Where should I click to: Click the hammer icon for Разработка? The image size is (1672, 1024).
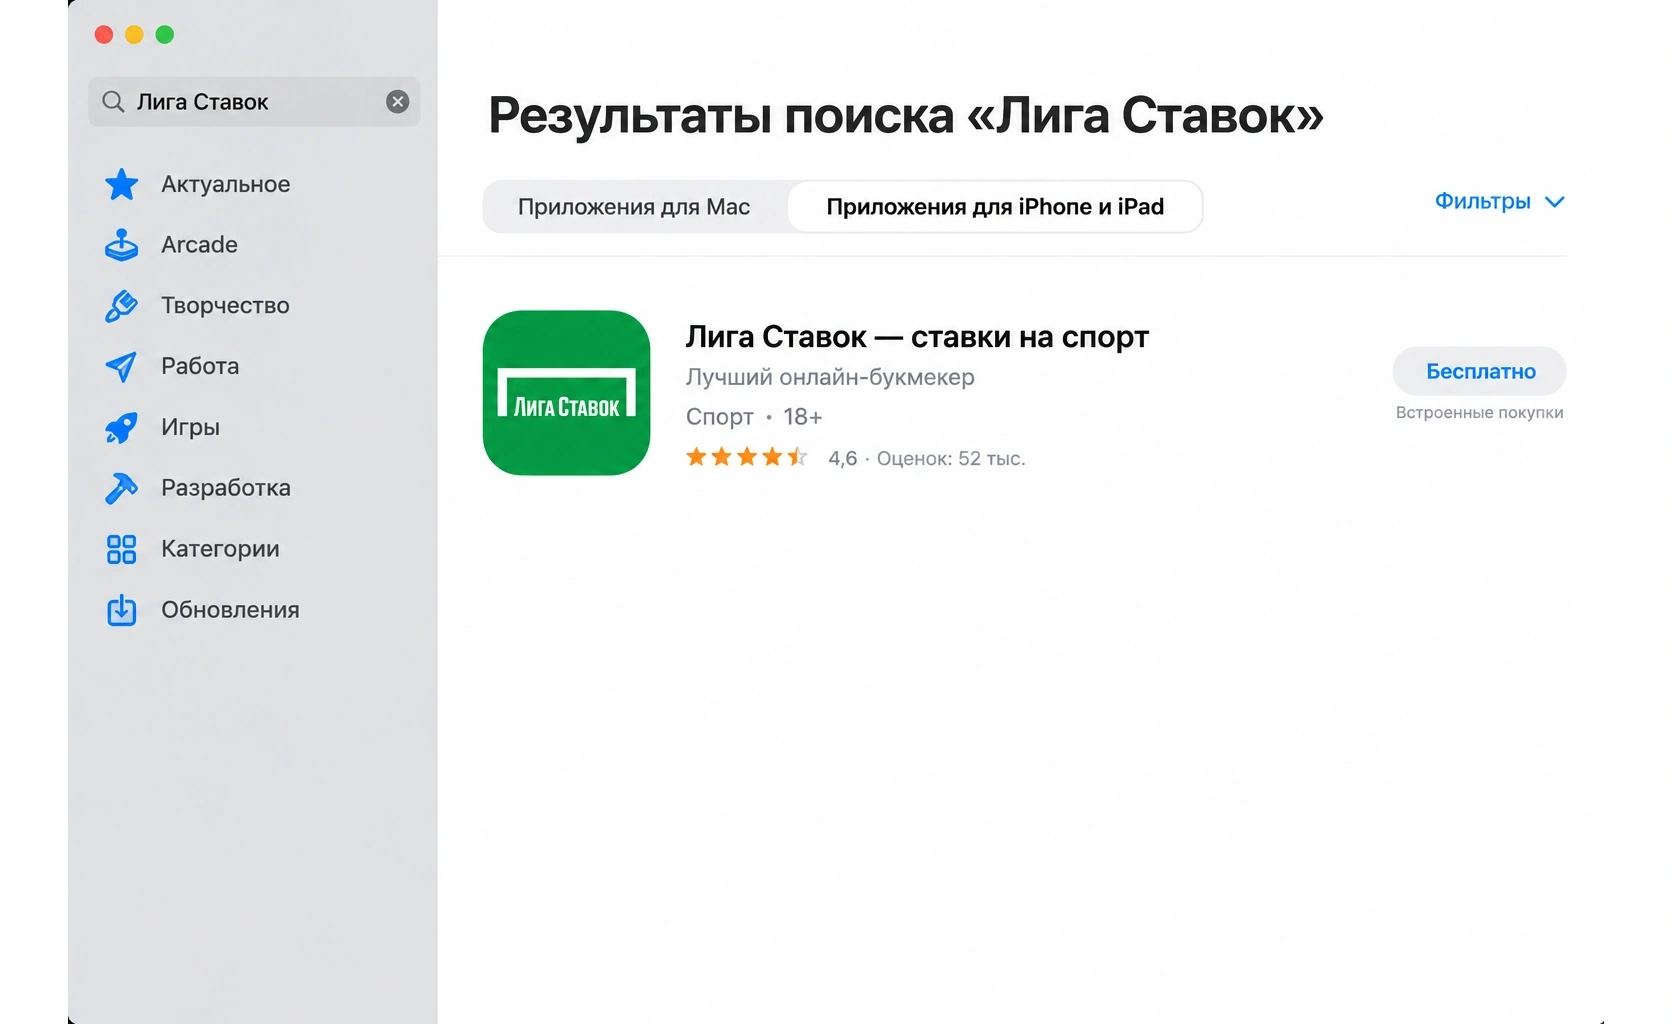click(122, 488)
